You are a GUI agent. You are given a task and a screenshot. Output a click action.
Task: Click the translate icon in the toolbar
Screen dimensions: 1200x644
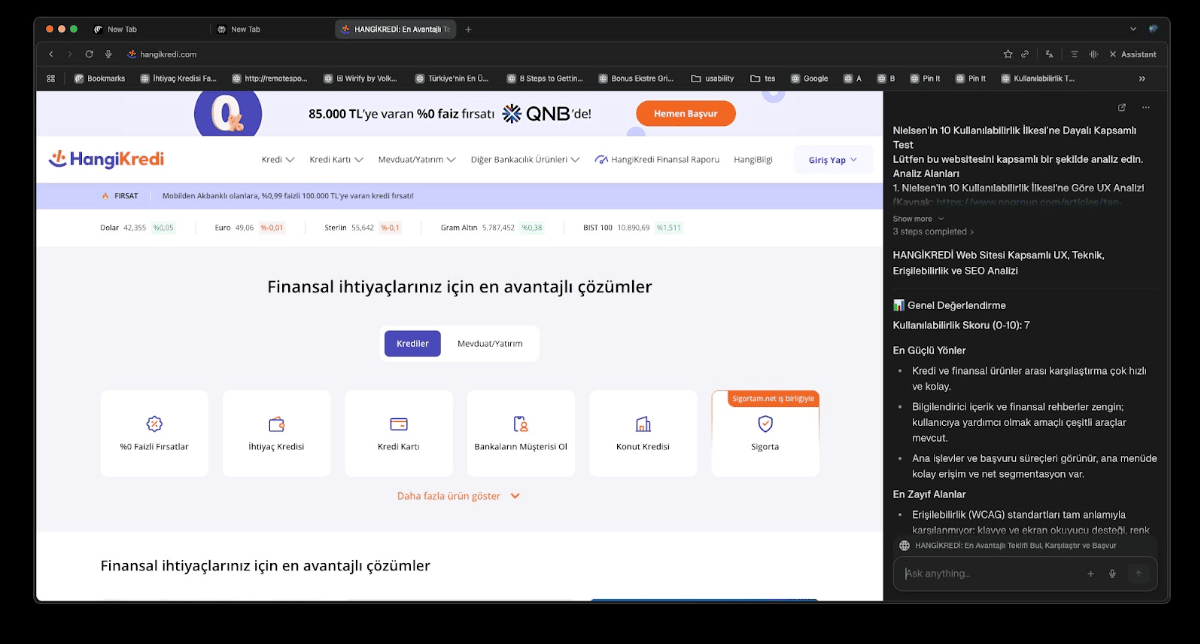pos(1050,54)
